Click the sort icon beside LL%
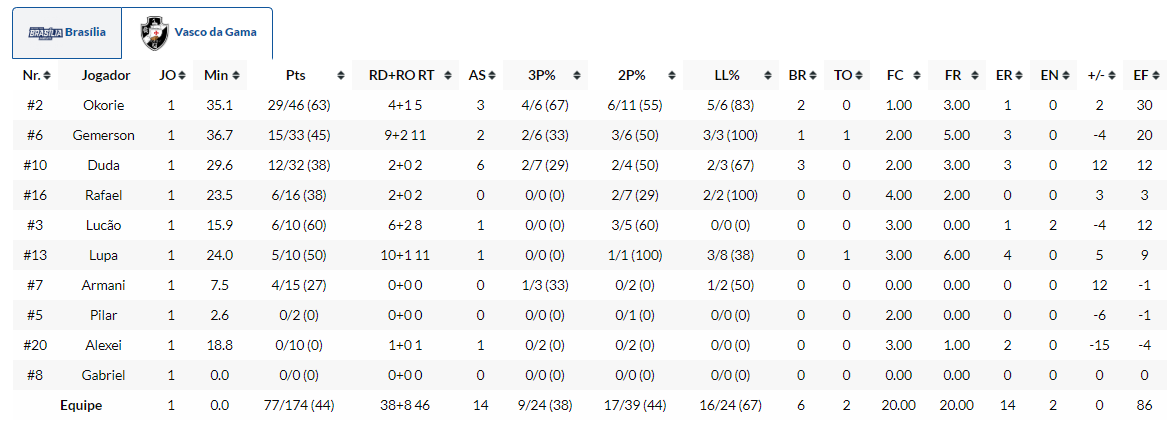 pos(768,75)
